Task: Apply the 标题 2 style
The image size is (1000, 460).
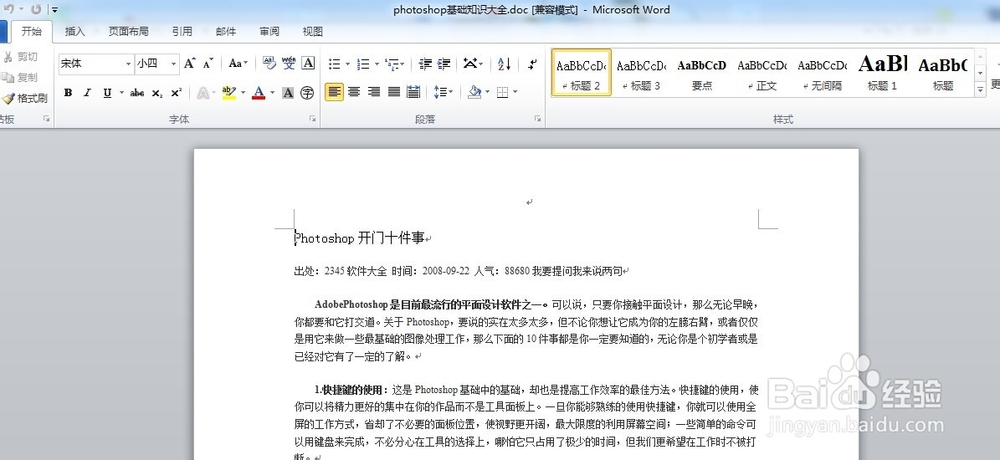Action: [581, 73]
